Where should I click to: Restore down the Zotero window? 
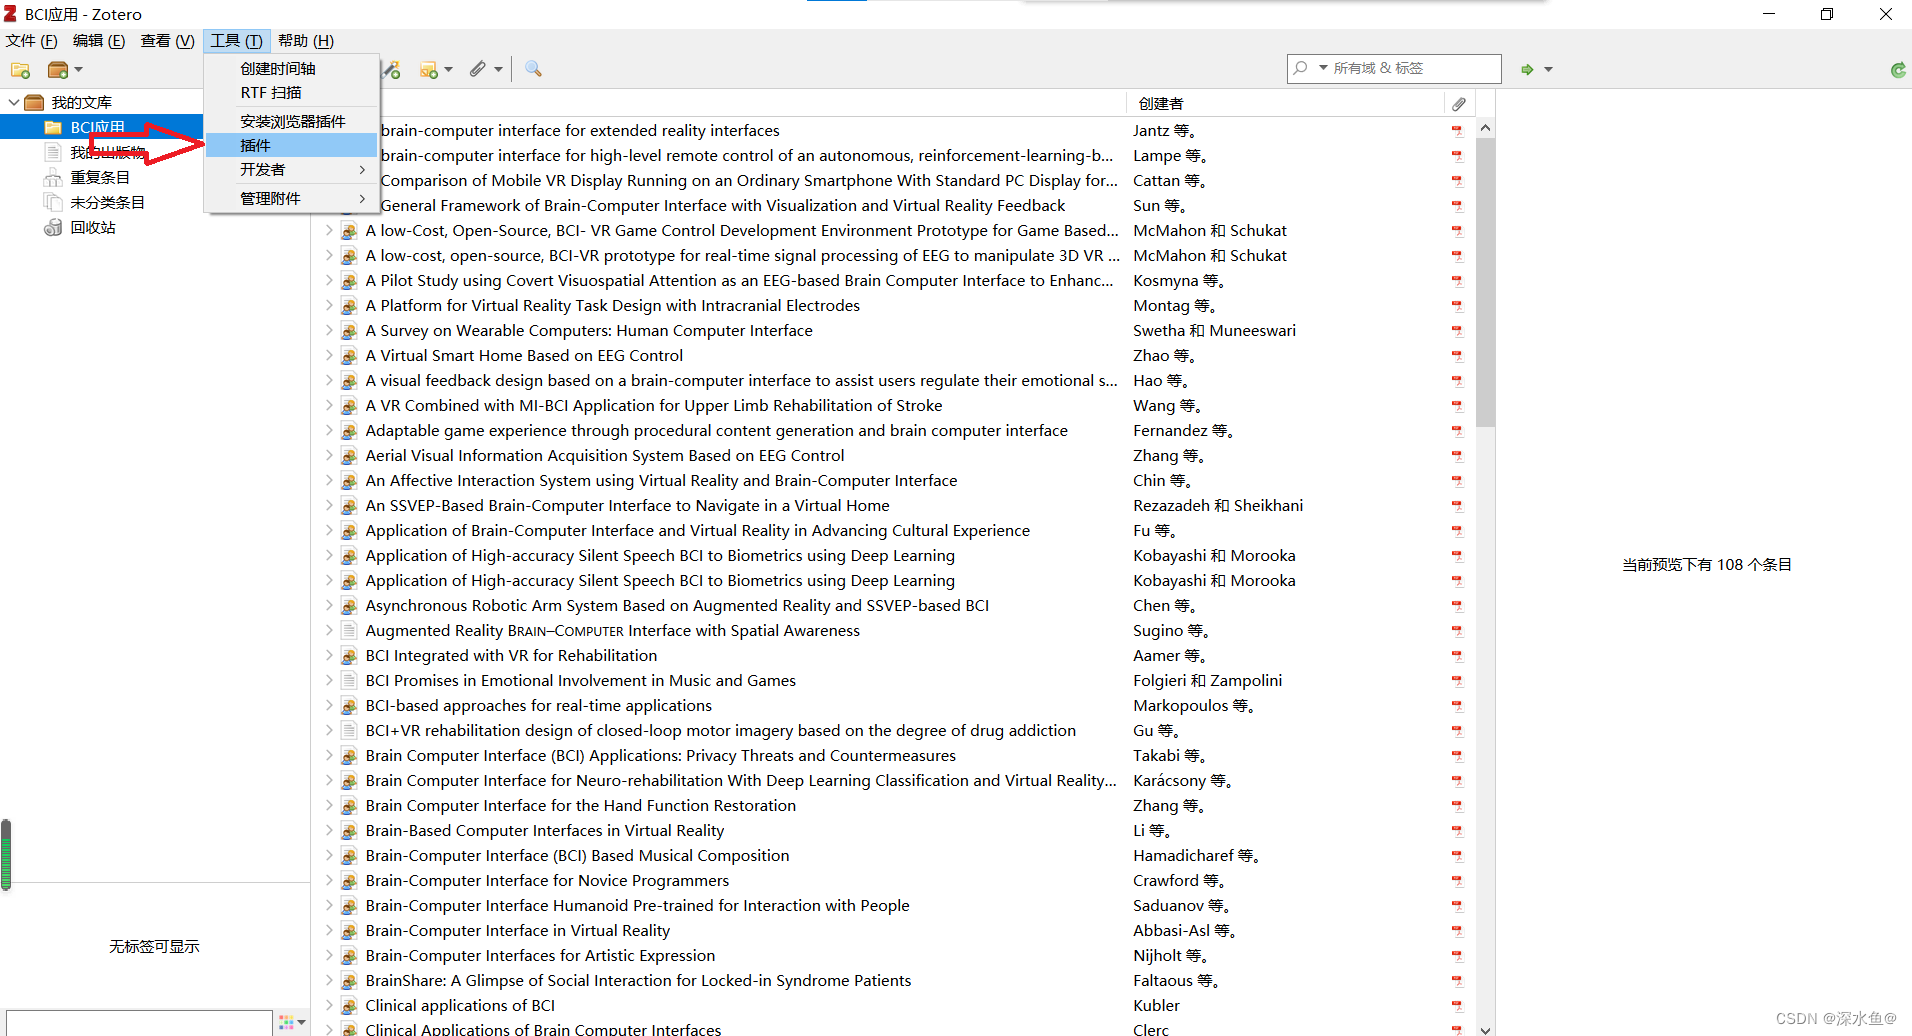1827,14
